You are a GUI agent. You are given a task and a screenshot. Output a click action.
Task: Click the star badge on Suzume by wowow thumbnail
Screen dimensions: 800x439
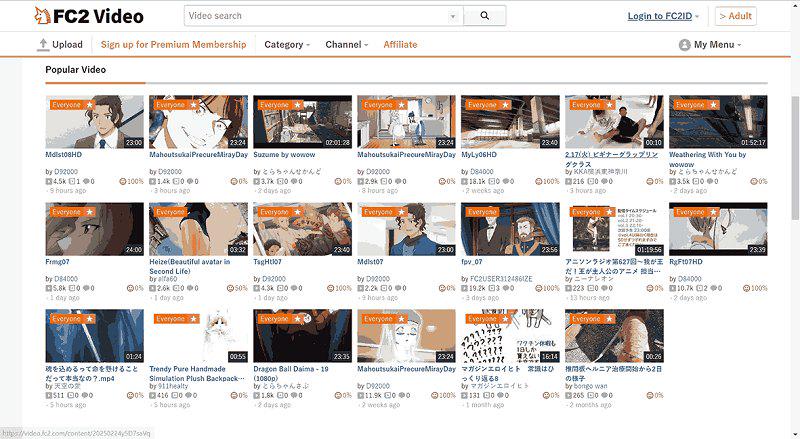click(297, 105)
